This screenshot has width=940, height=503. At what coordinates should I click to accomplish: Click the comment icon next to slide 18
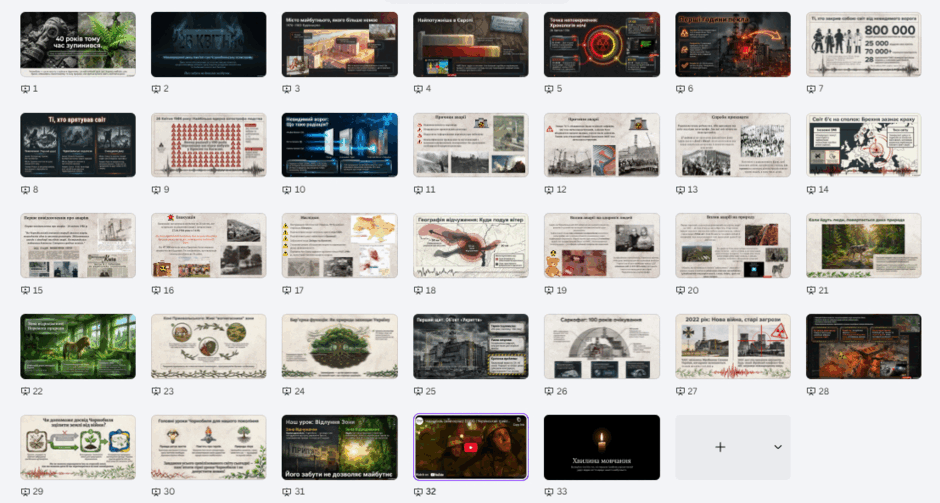418,290
